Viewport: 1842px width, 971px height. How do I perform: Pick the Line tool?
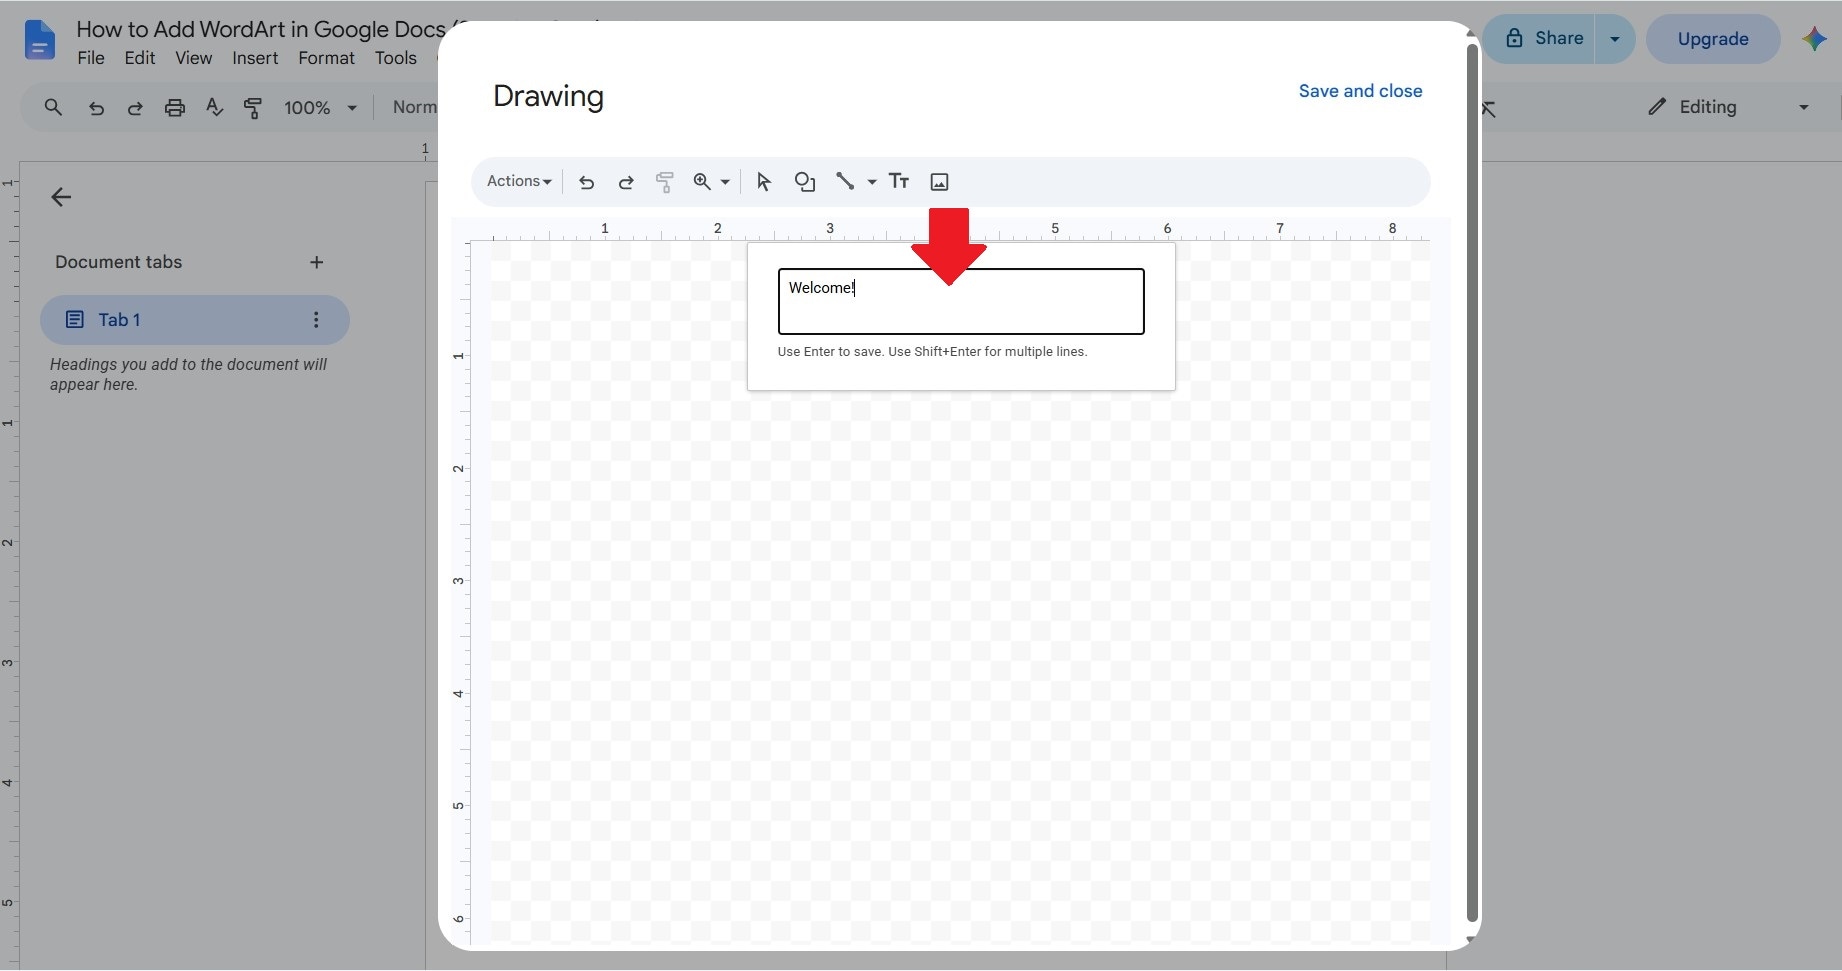click(x=845, y=182)
